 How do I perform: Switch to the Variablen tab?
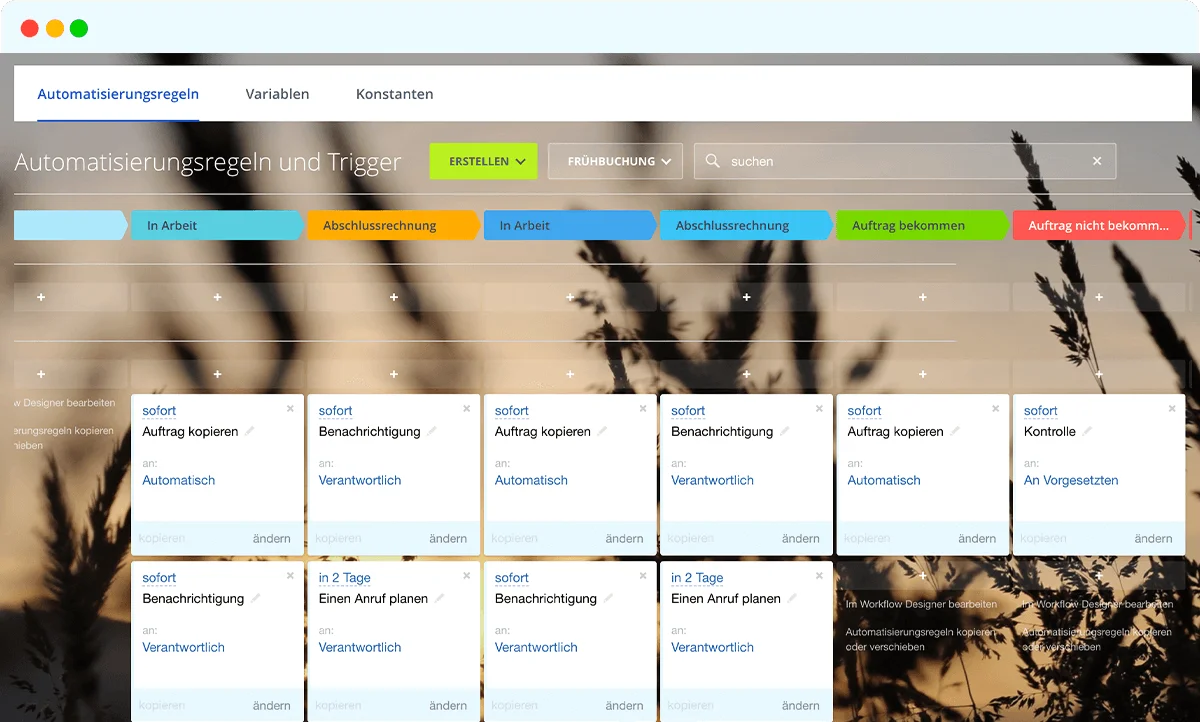pyautogui.click(x=277, y=94)
